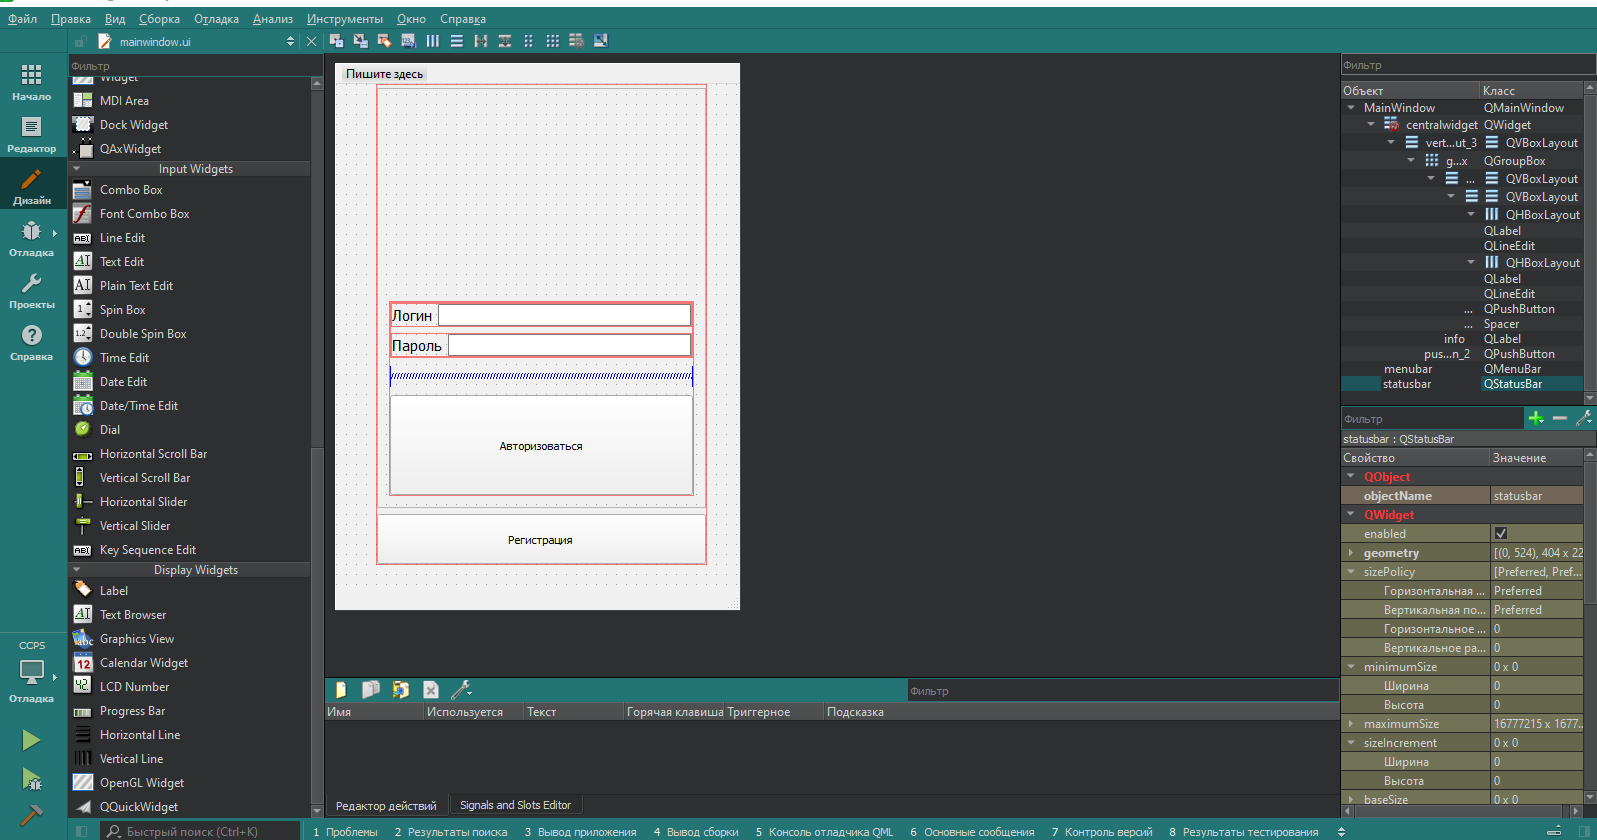Click the Регистрация button on form
Image resolution: width=1597 pixels, height=840 pixels.
540,540
